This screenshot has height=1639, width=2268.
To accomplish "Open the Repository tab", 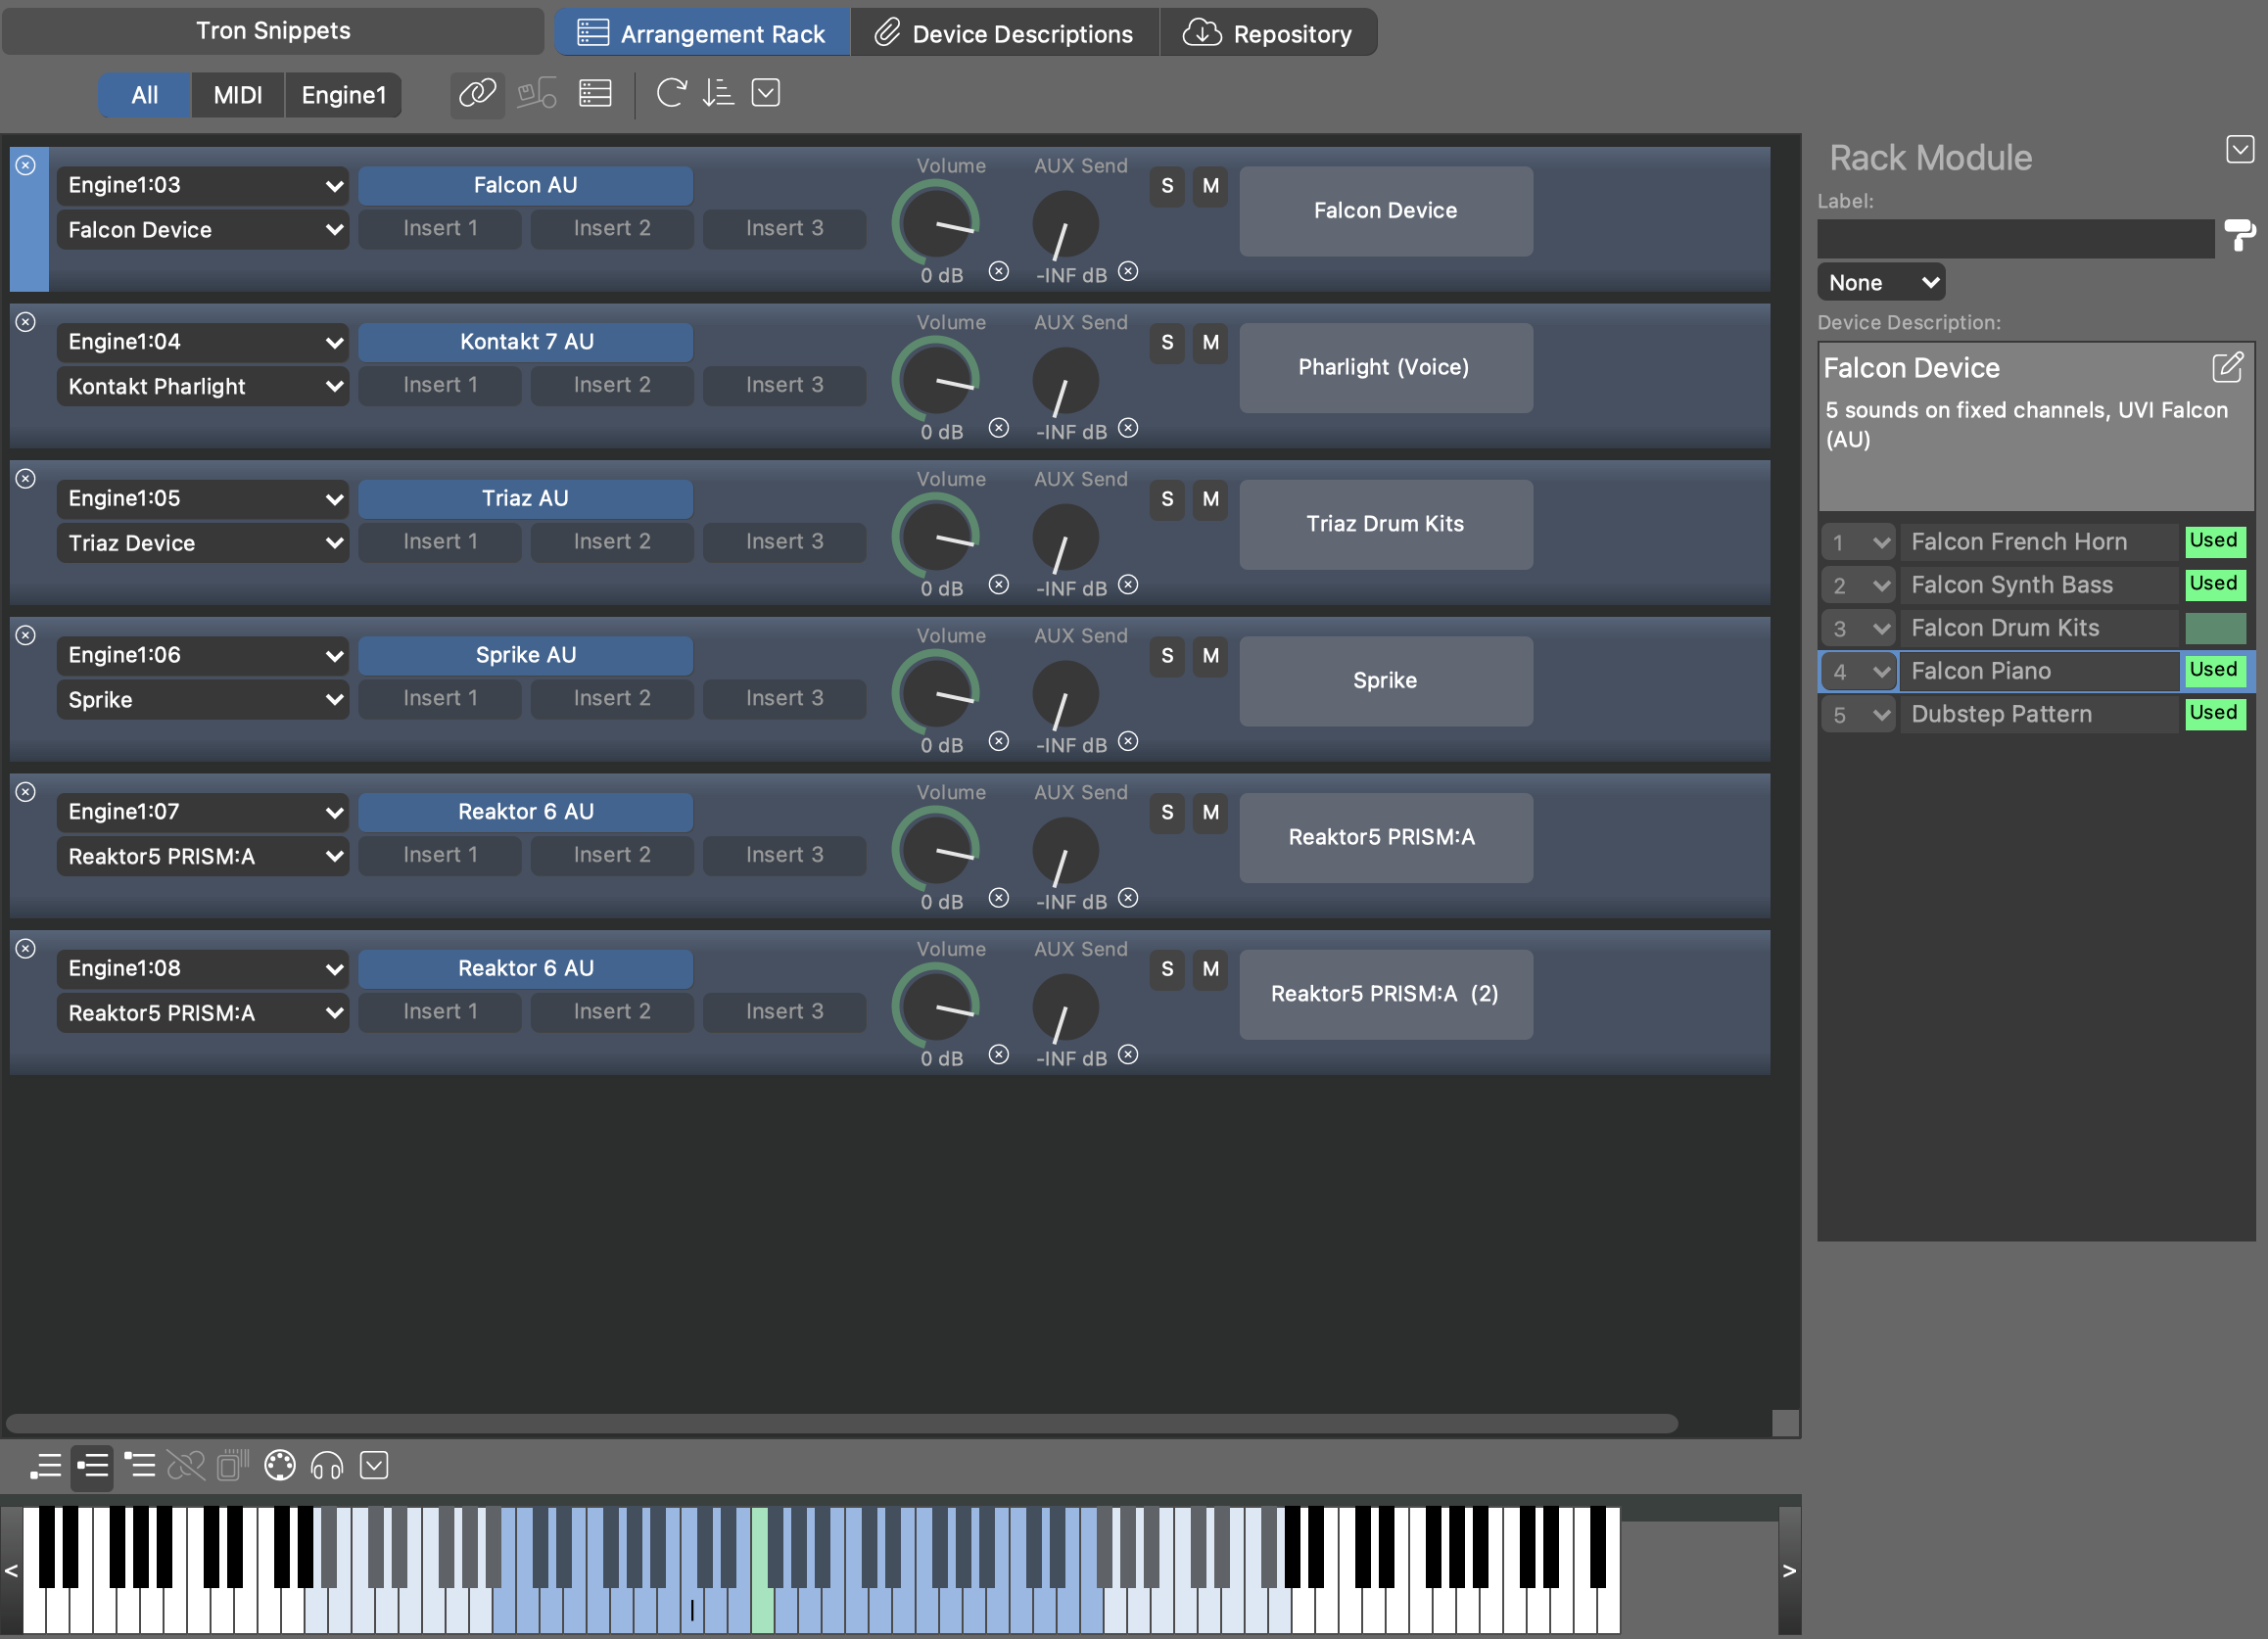I will click(1268, 34).
